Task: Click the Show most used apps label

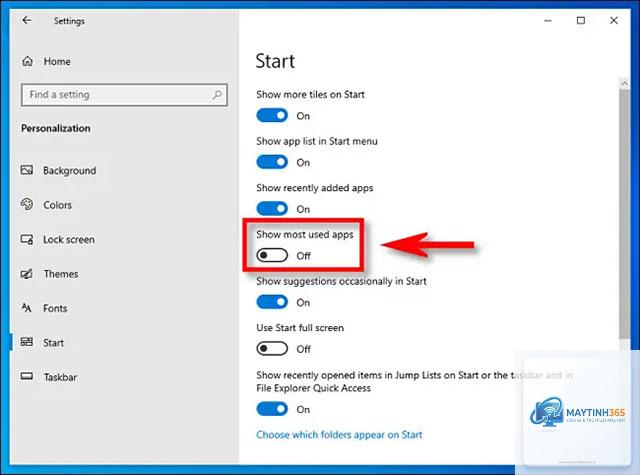Action: tap(305, 235)
